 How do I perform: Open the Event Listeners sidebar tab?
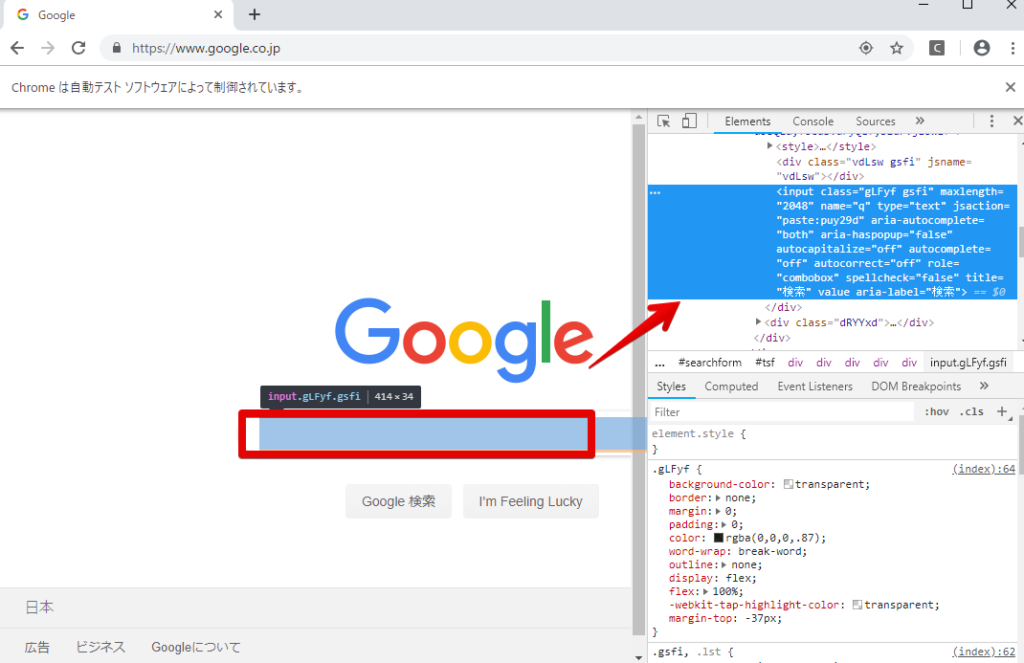click(x=815, y=387)
